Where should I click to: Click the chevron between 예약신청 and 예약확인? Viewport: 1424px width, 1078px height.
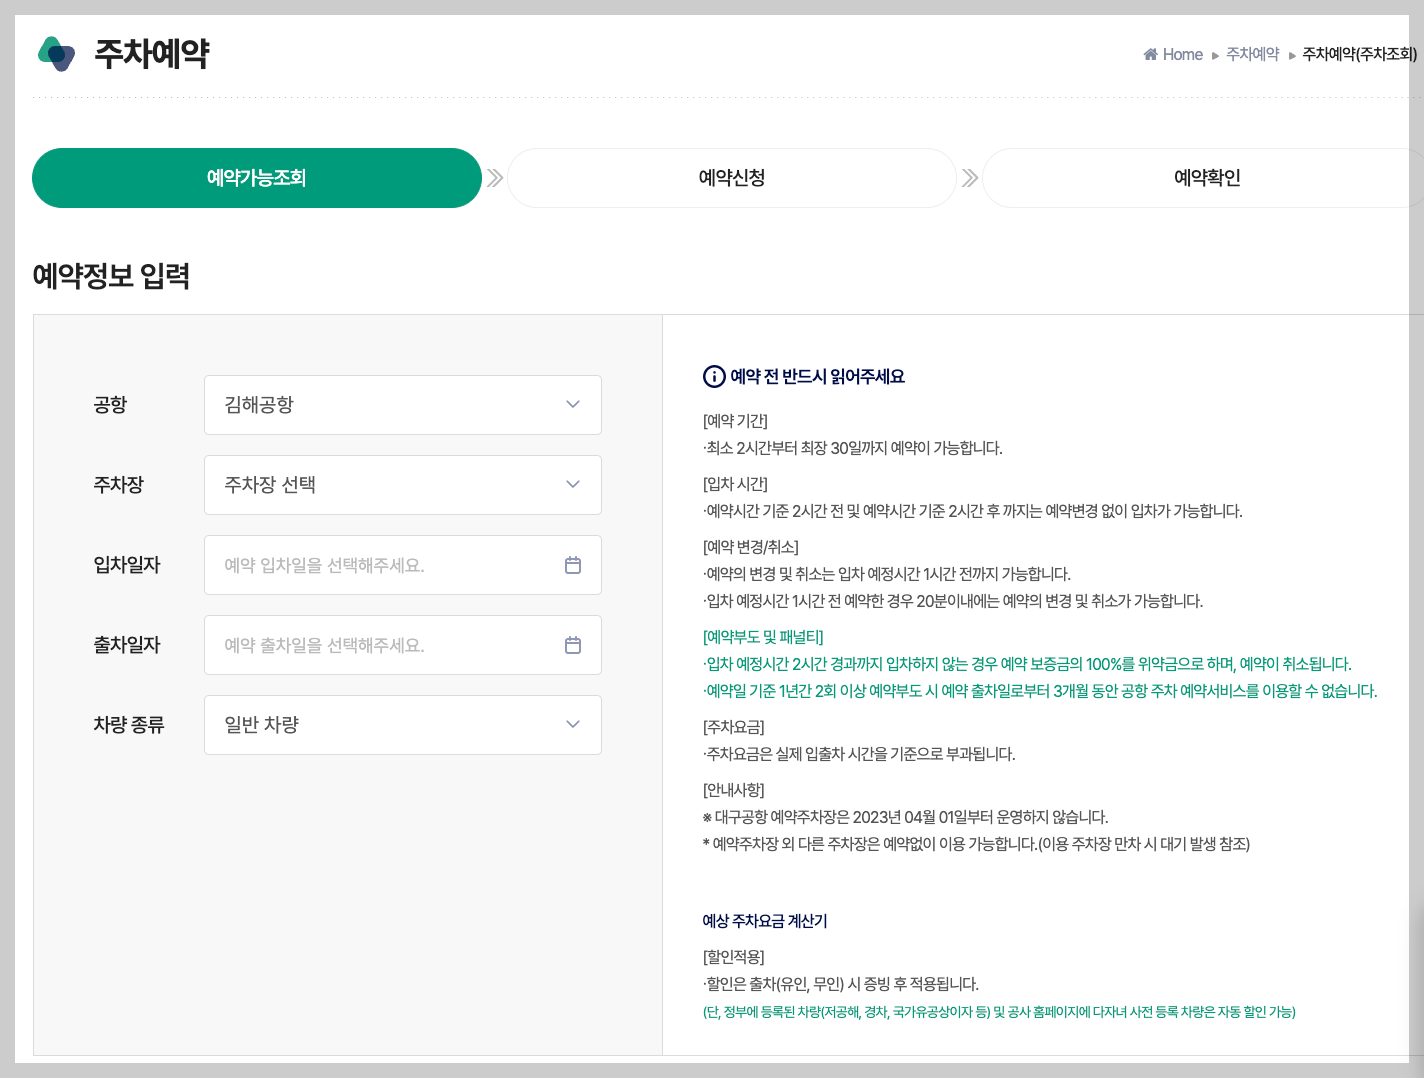coord(969,178)
